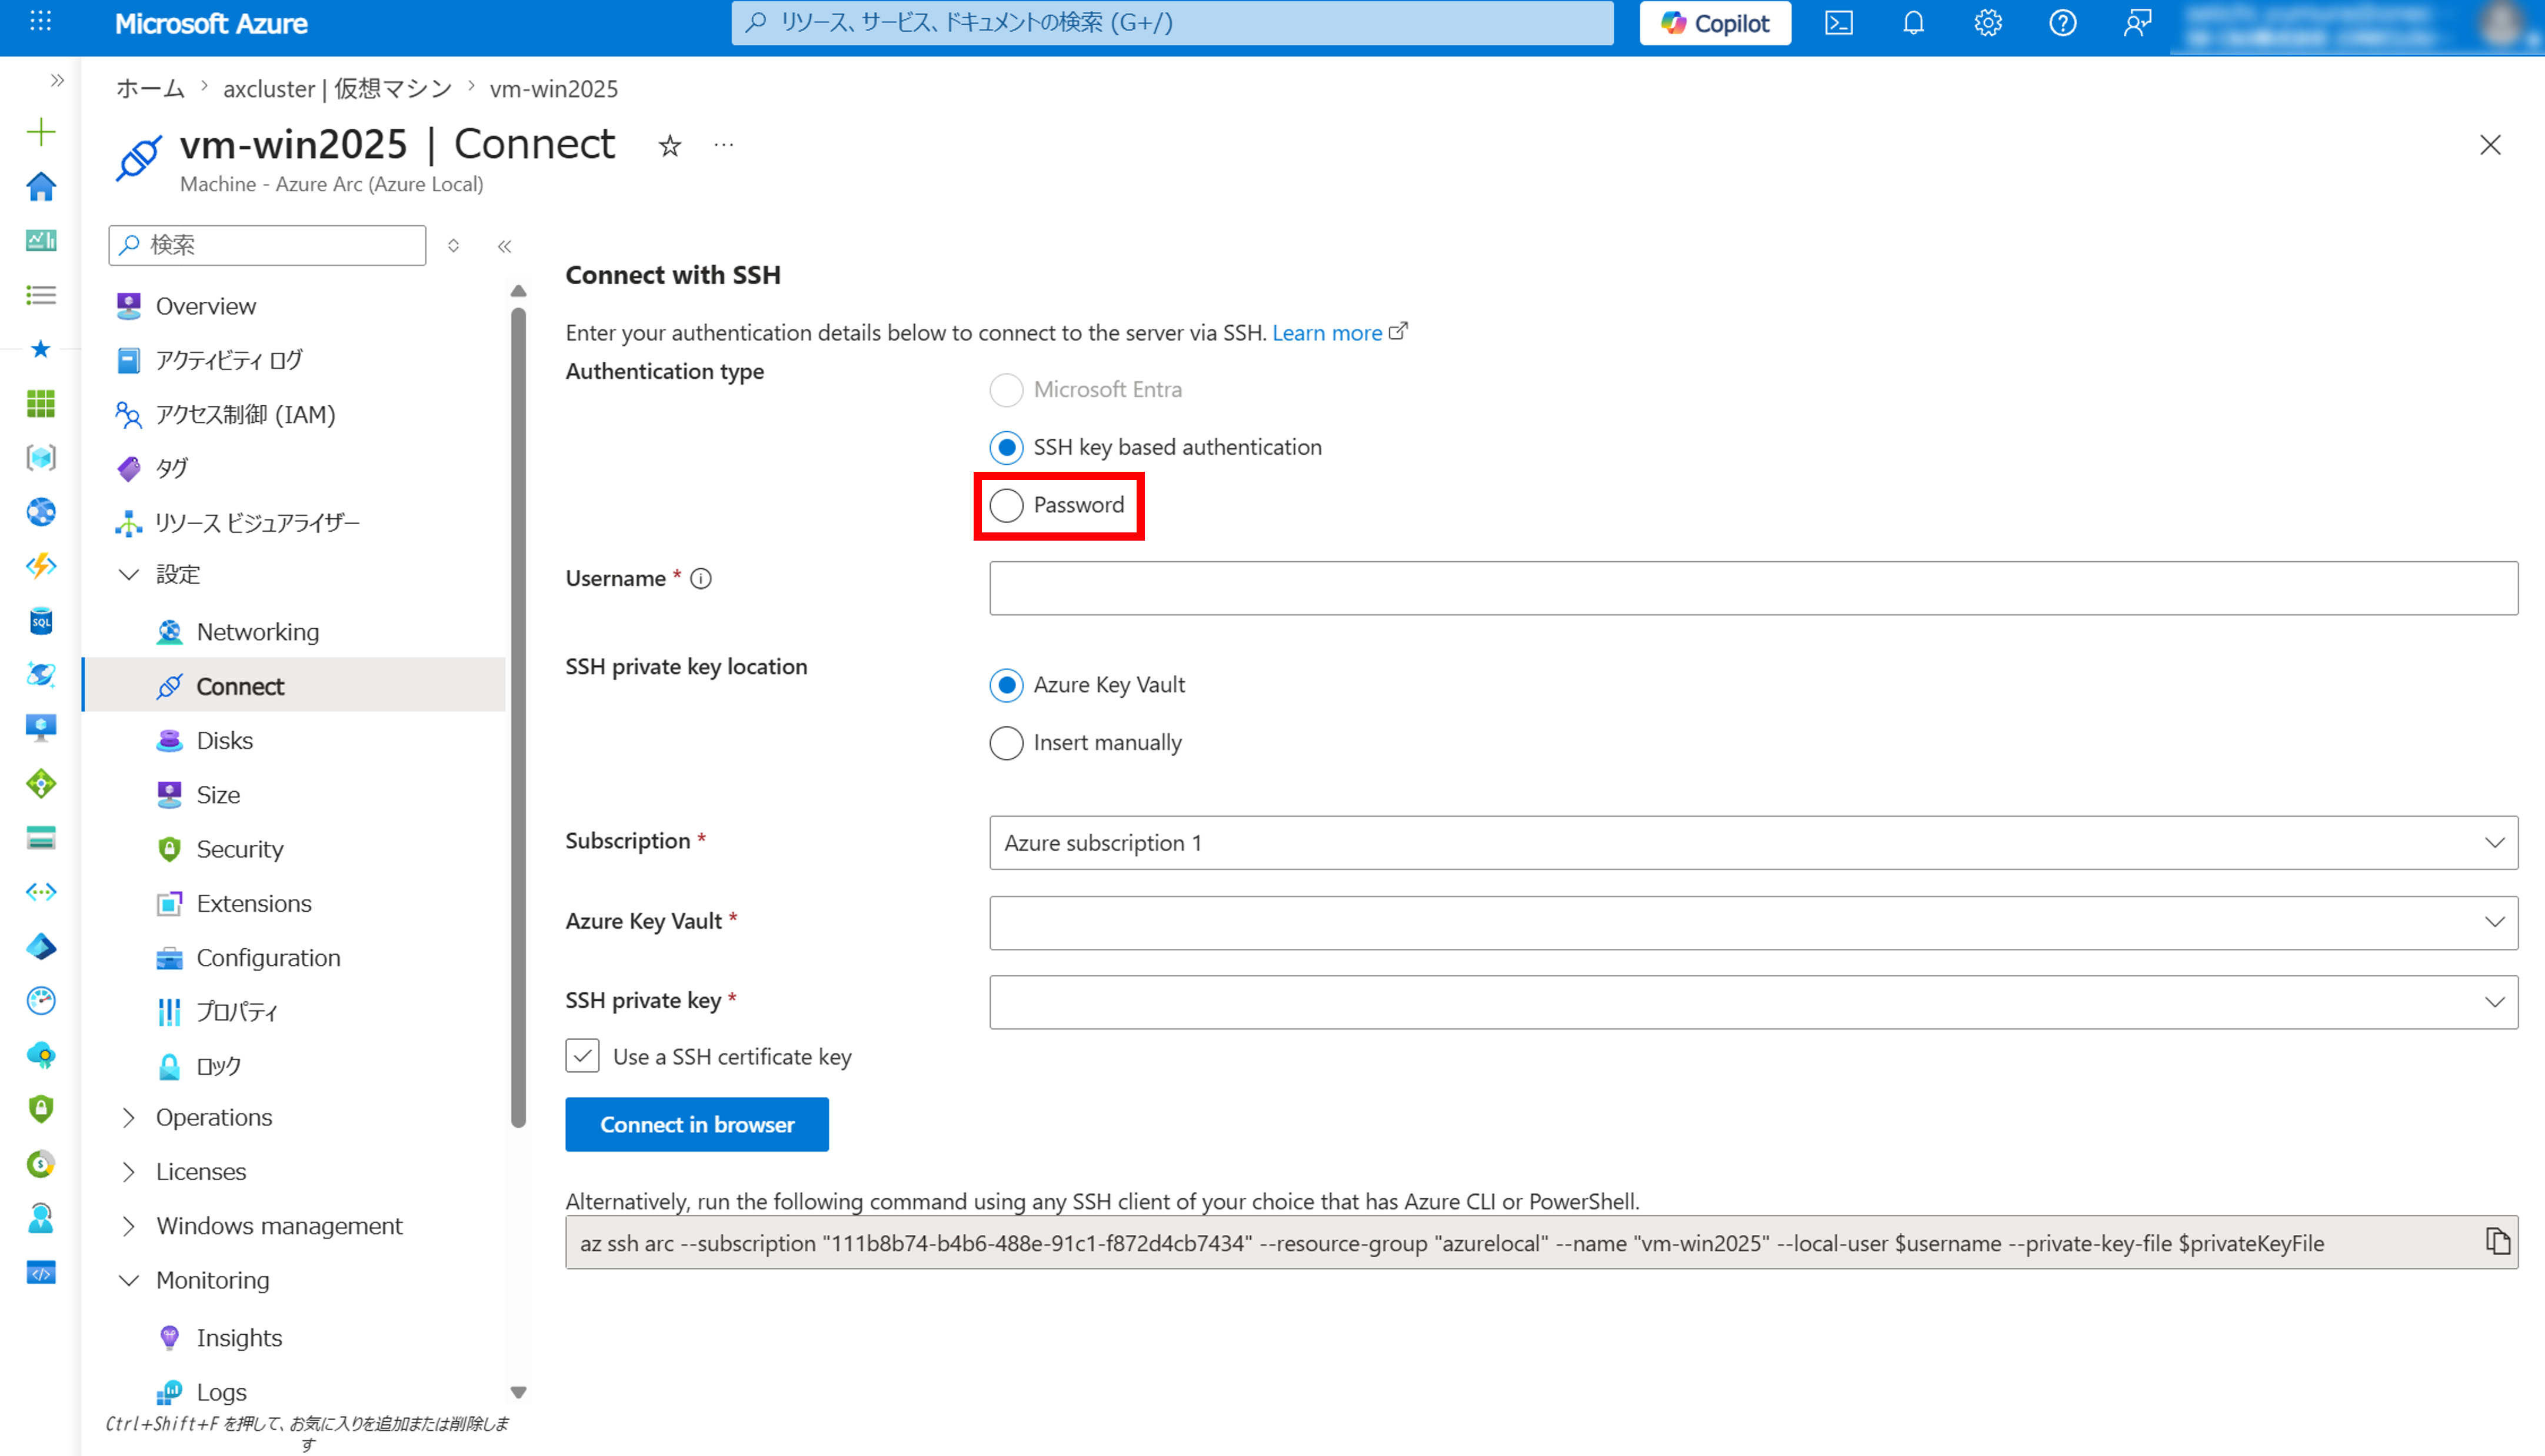Open the Azure portal app launcher grid
The height and width of the screenshot is (1456, 2545).
(40, 22)
